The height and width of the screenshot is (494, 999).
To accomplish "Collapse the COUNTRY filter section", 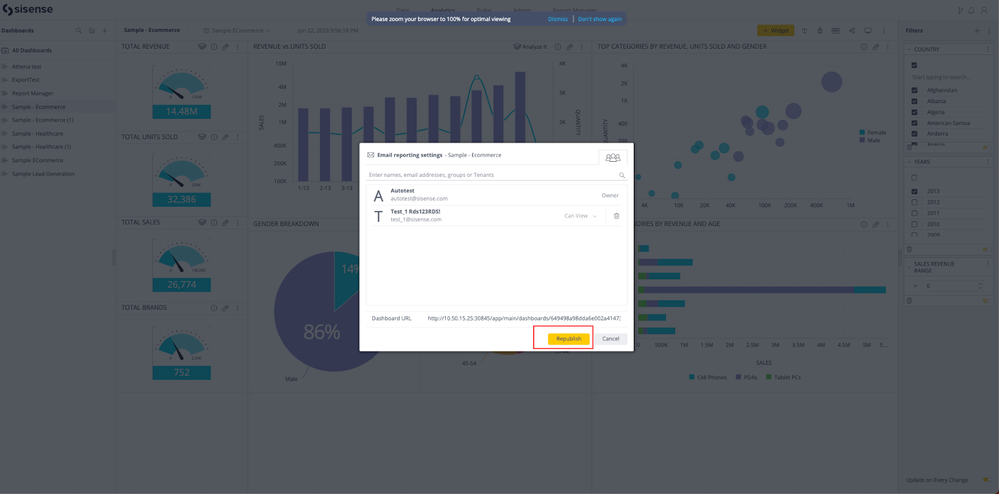I will [x=909, y=49].
